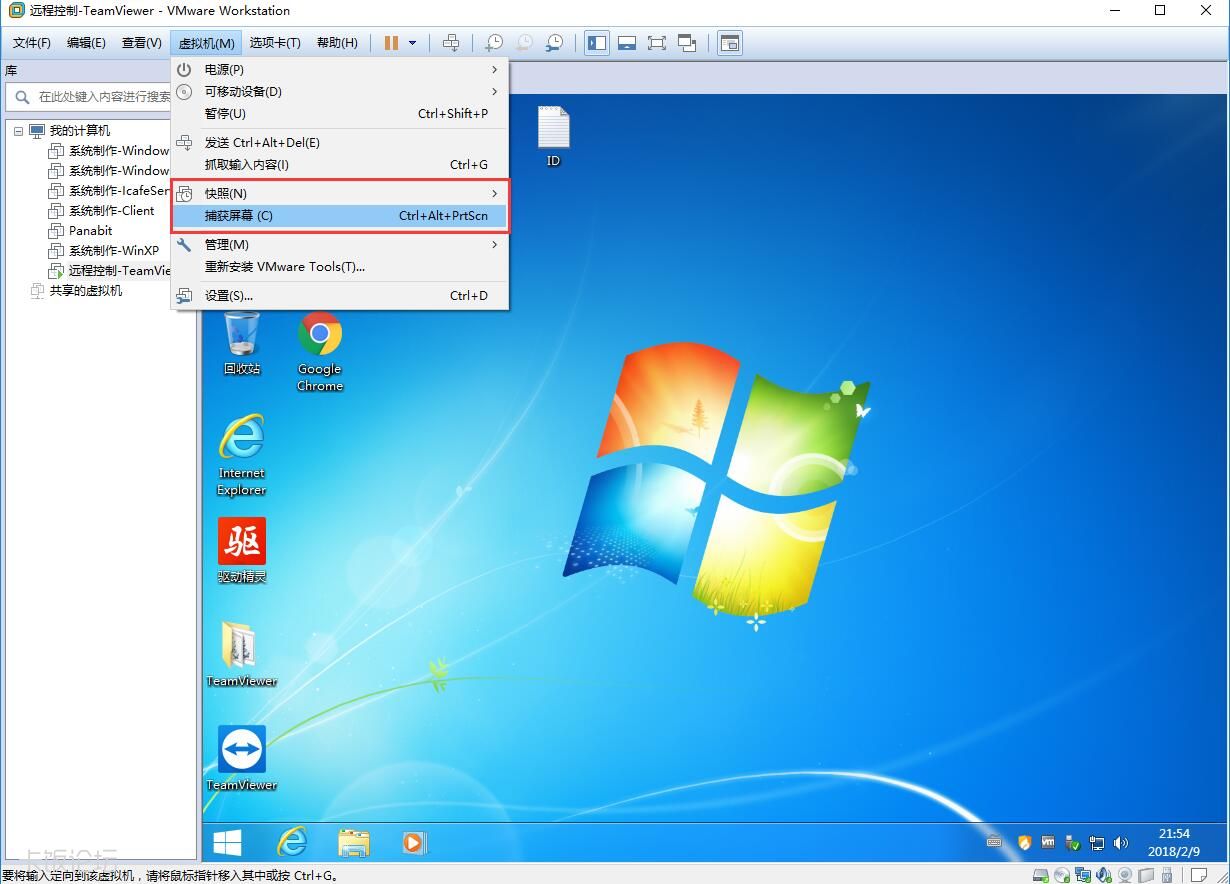Image resolution: width=1230 pixels, height=884 pixels.
Task: Choose 重新安装 VMware Tools(T)... menu item
Action: pyautogui.click(x=340, y=267)
